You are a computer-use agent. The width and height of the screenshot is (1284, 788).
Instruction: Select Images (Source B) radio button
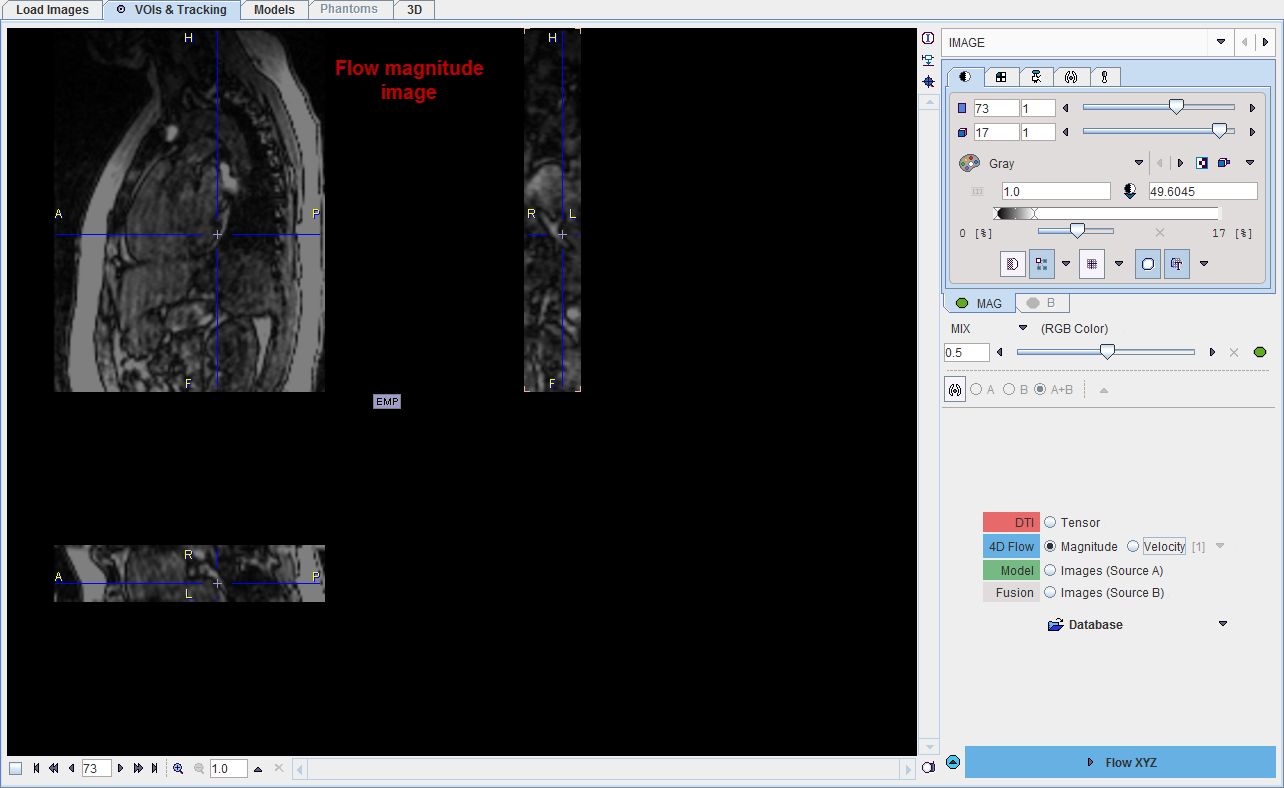click(1050, 592)
